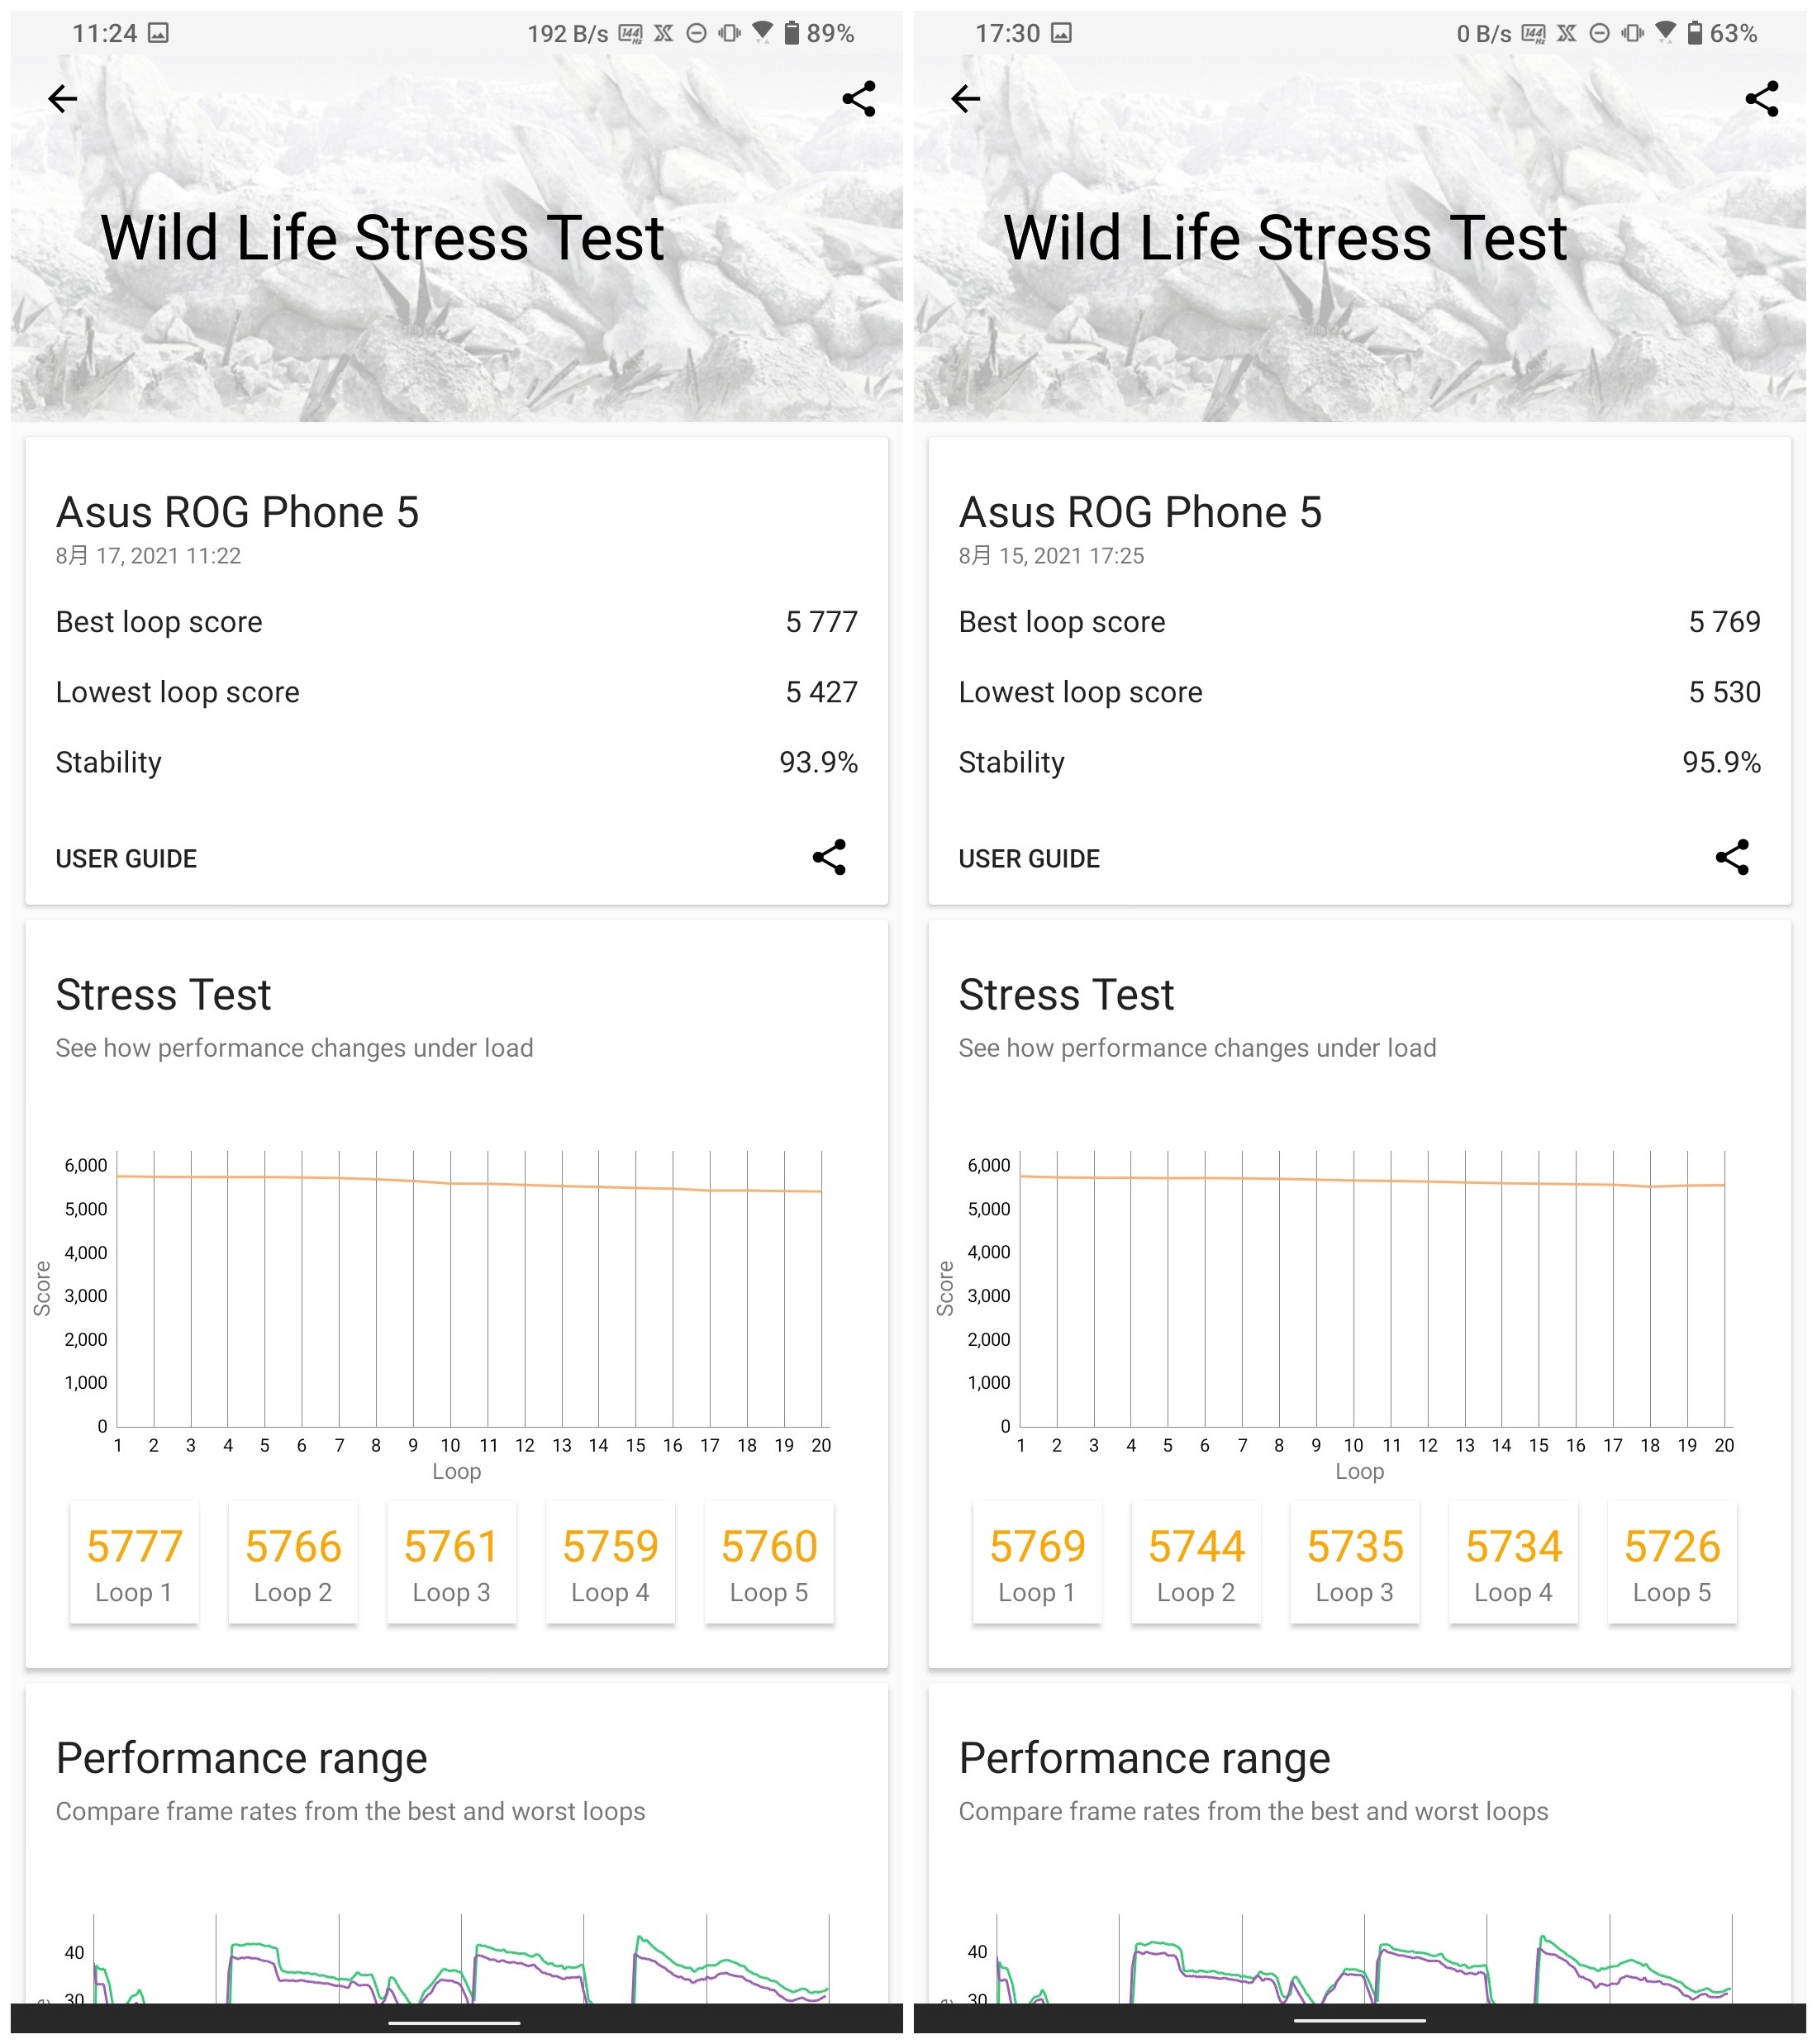Share the 95.9% stability result card
This screenshot has height=2044, width=1817.
click(x=1732, y=857)
